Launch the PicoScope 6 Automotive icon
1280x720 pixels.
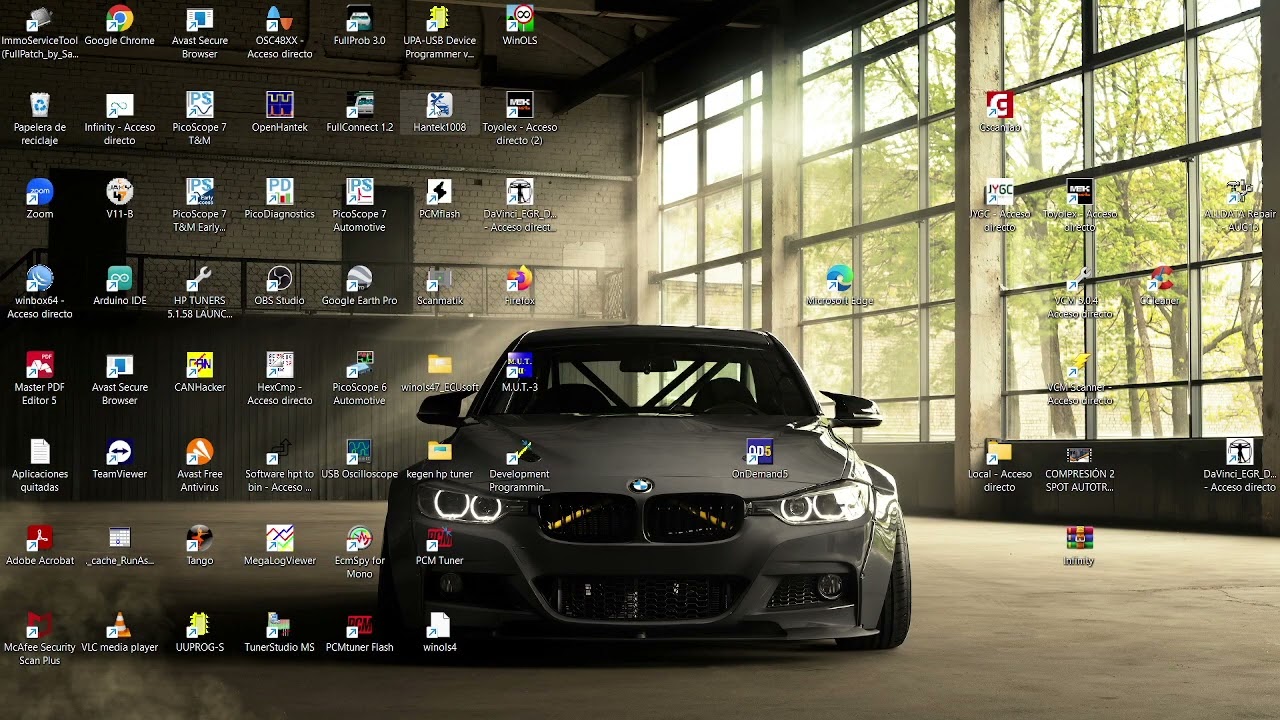pos(360,365)
